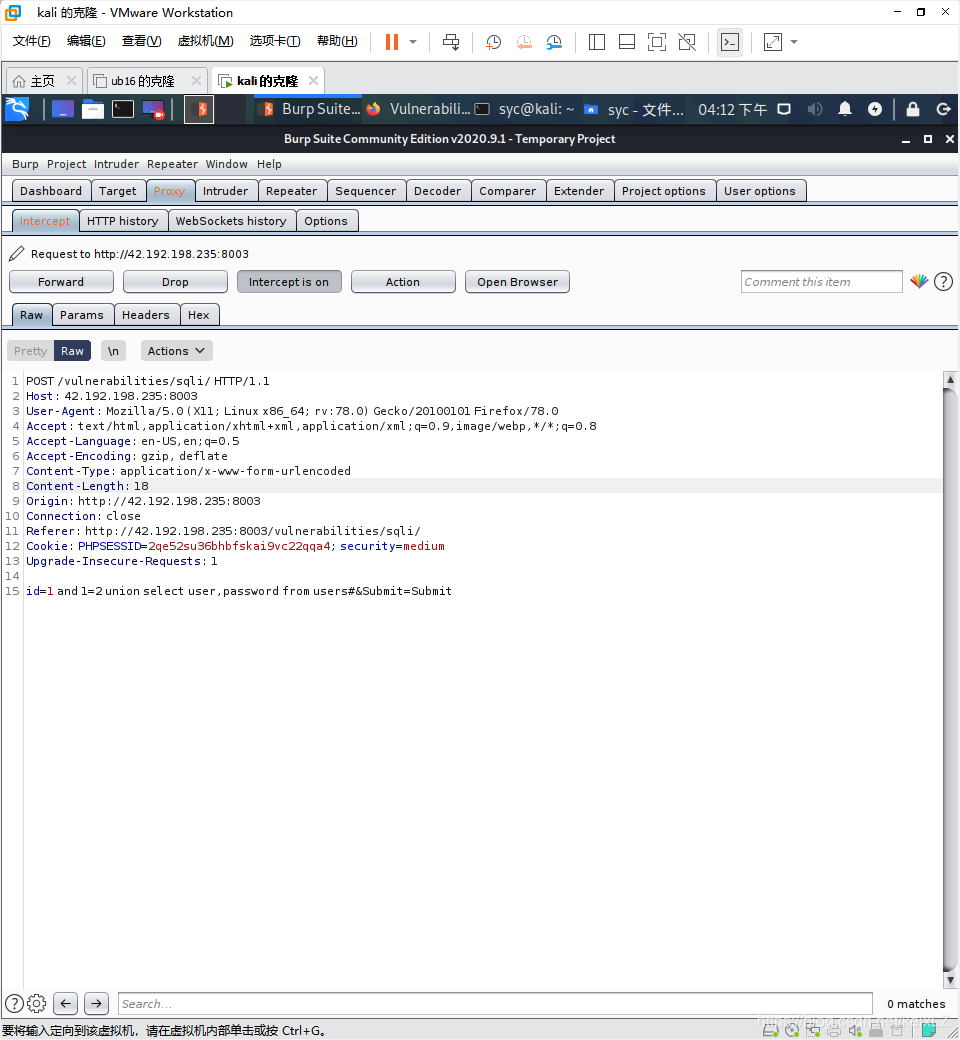Open the dropdown arrow next to the VMware pause button
The height and width of the screenshot is (1040, 960).
413,42
